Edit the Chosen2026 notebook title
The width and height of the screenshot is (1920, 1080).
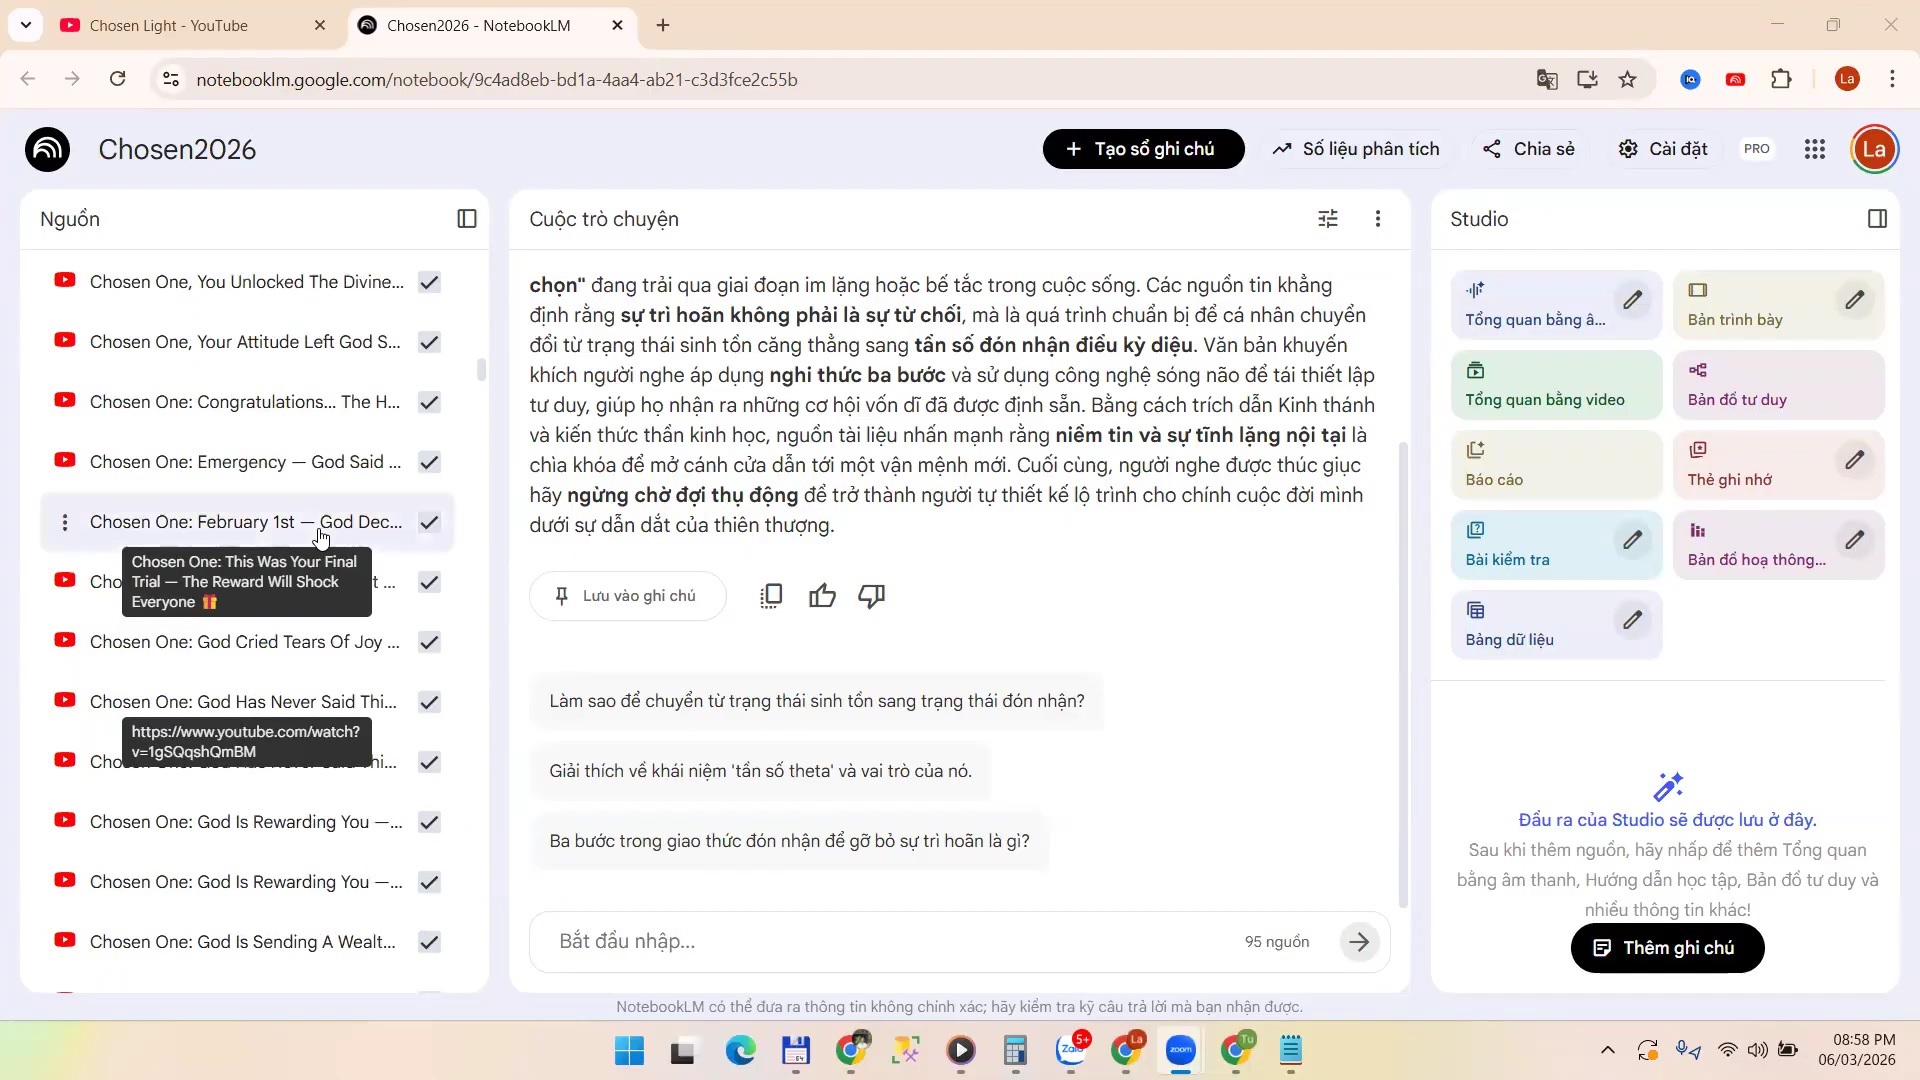177,149
